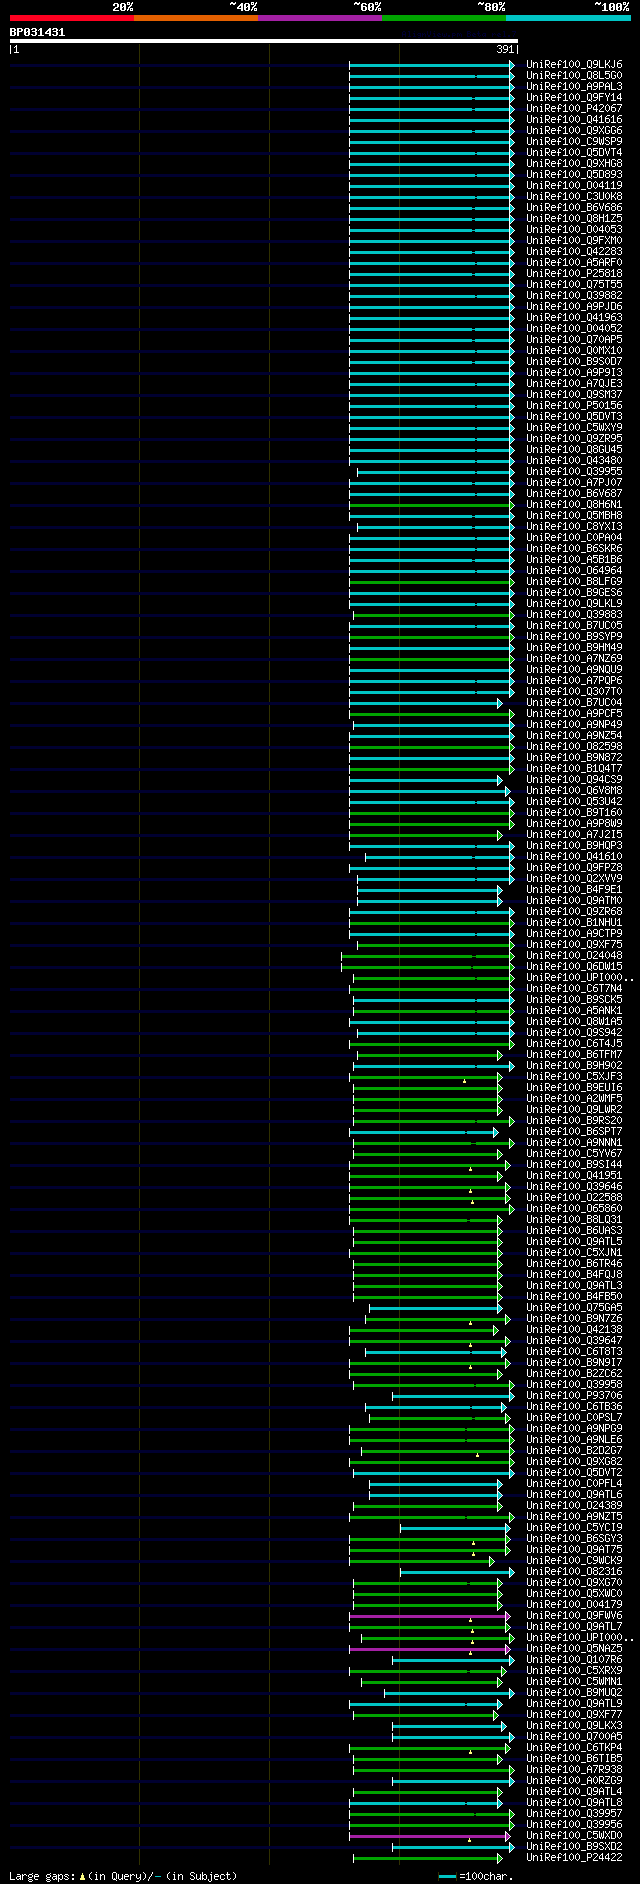
Task: Open hit UniRef100_P93706
Action: 574,1395
